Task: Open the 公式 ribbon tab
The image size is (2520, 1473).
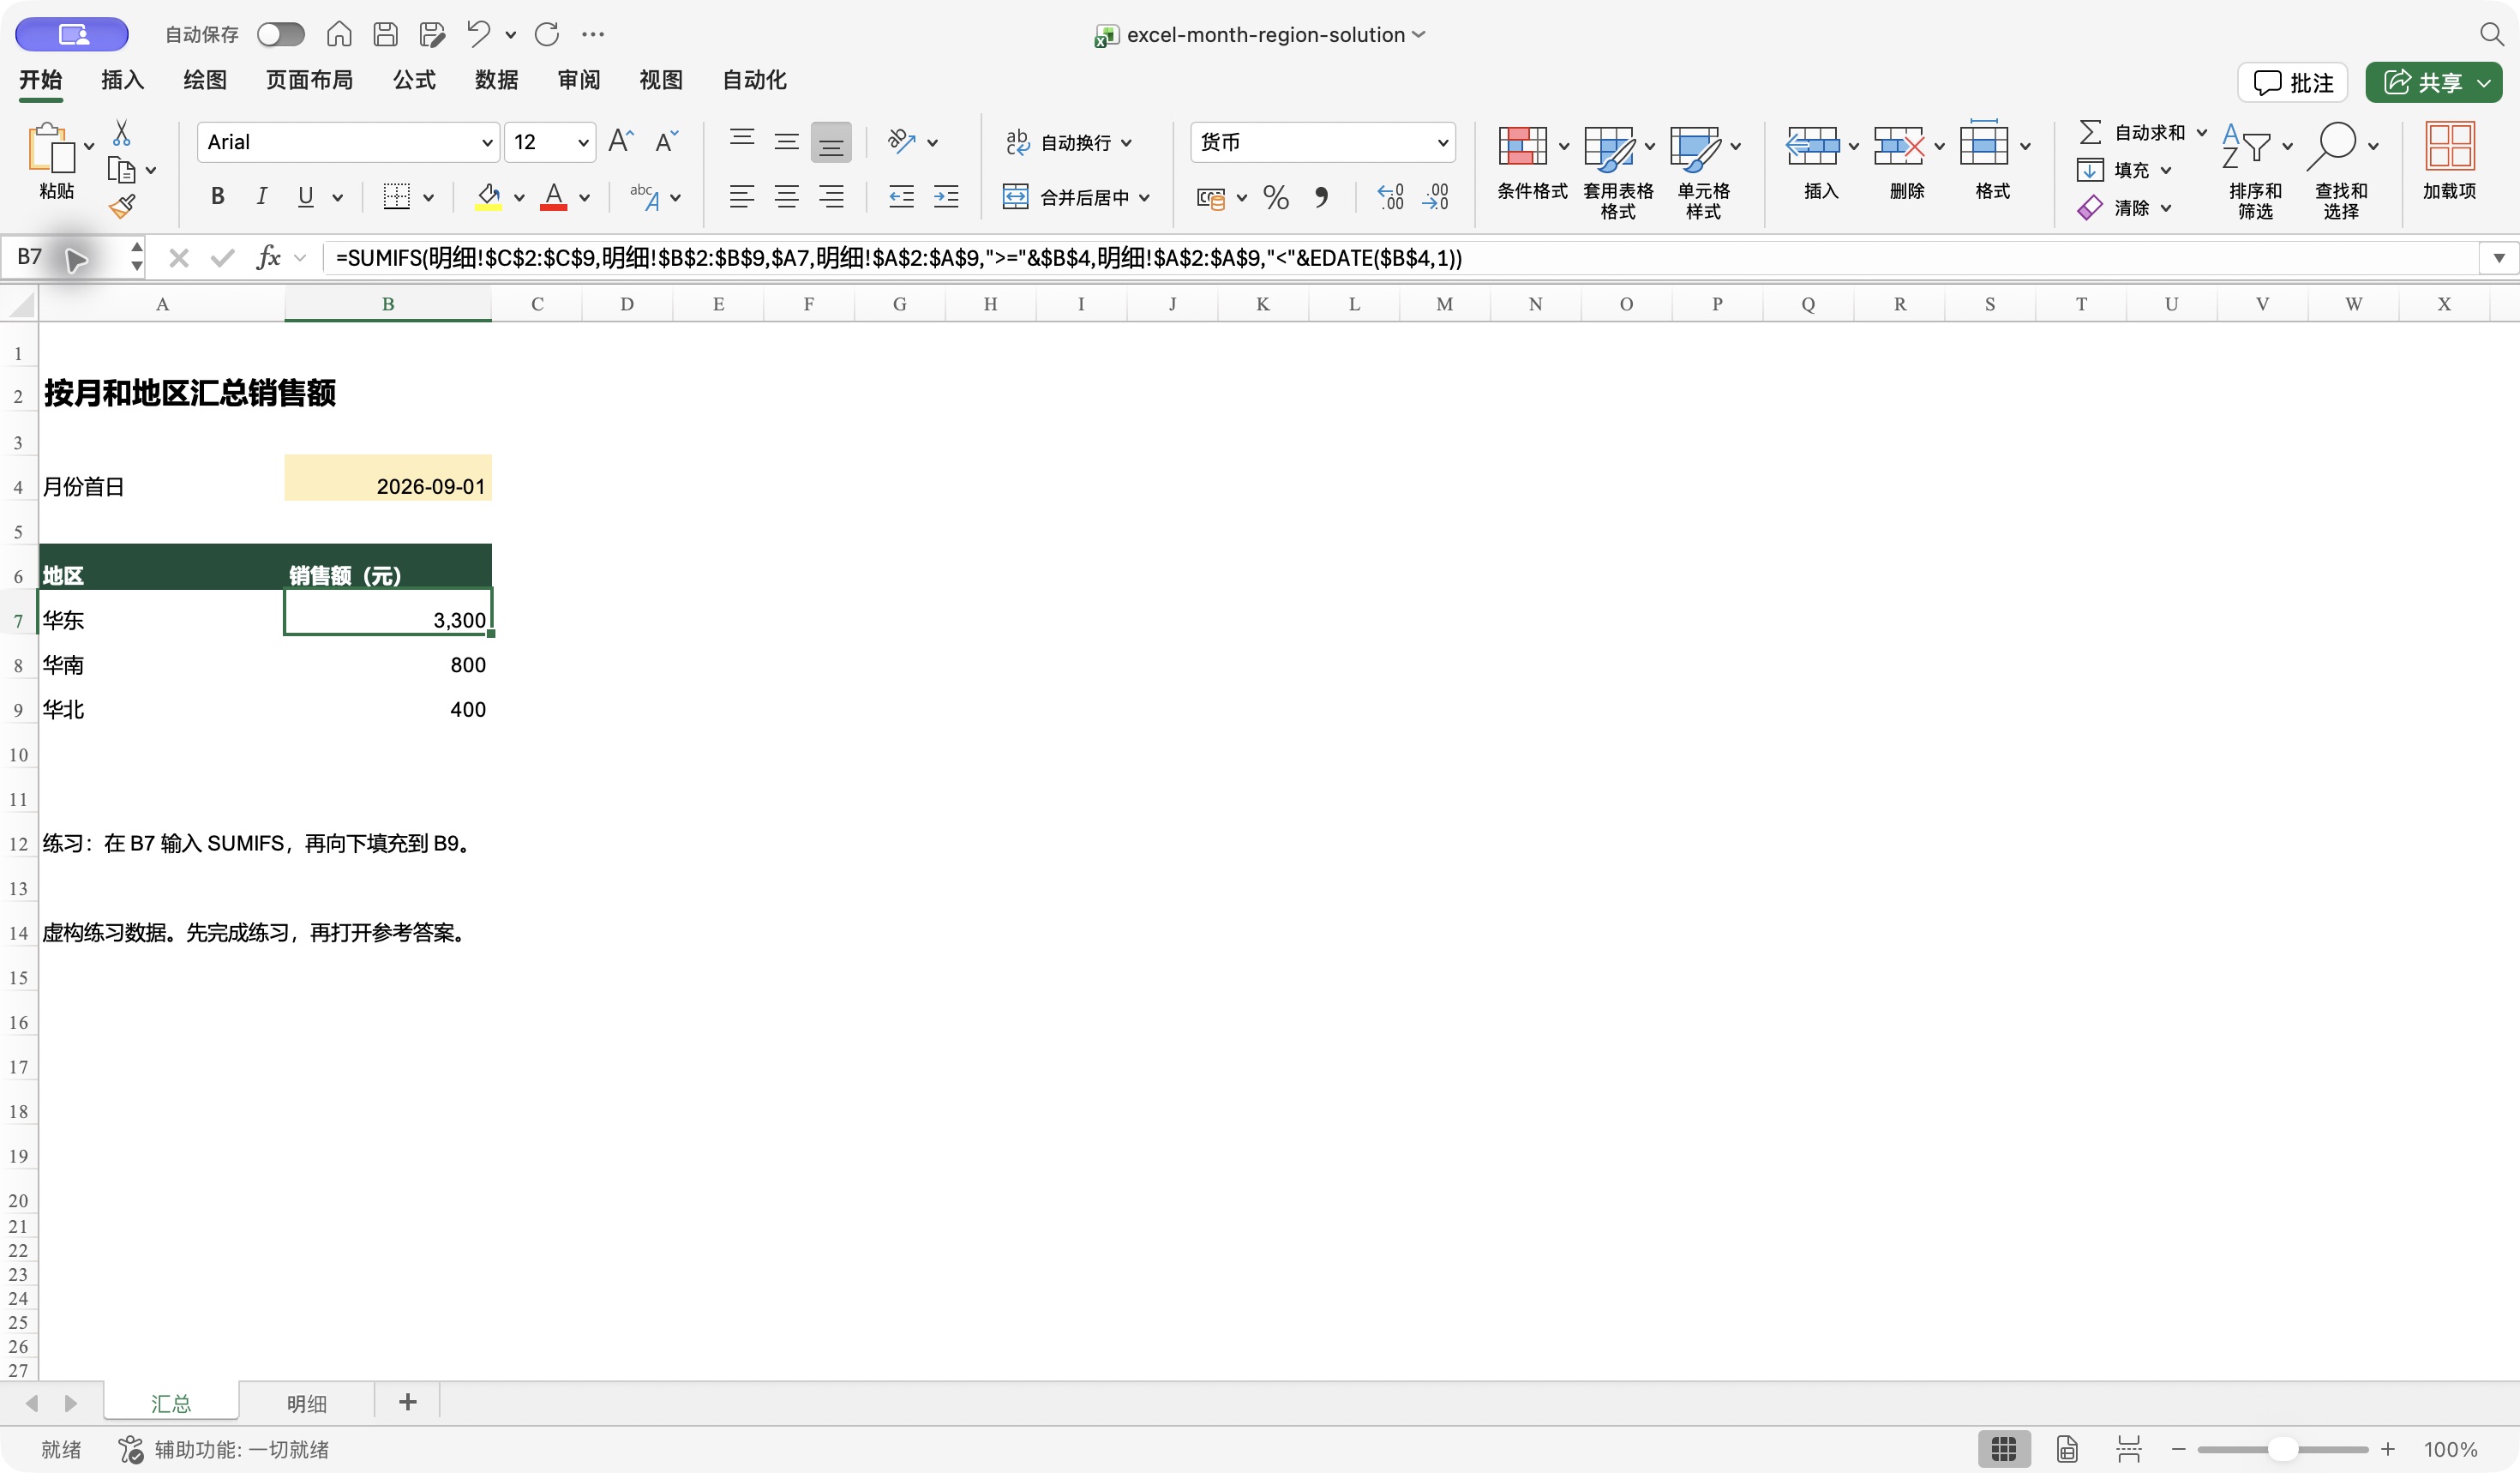Action: [414, 80]
